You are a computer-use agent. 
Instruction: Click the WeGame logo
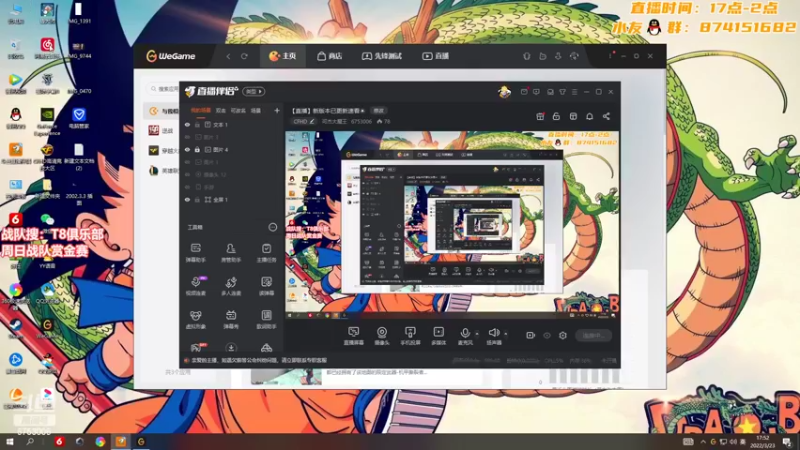pos(171,56)
